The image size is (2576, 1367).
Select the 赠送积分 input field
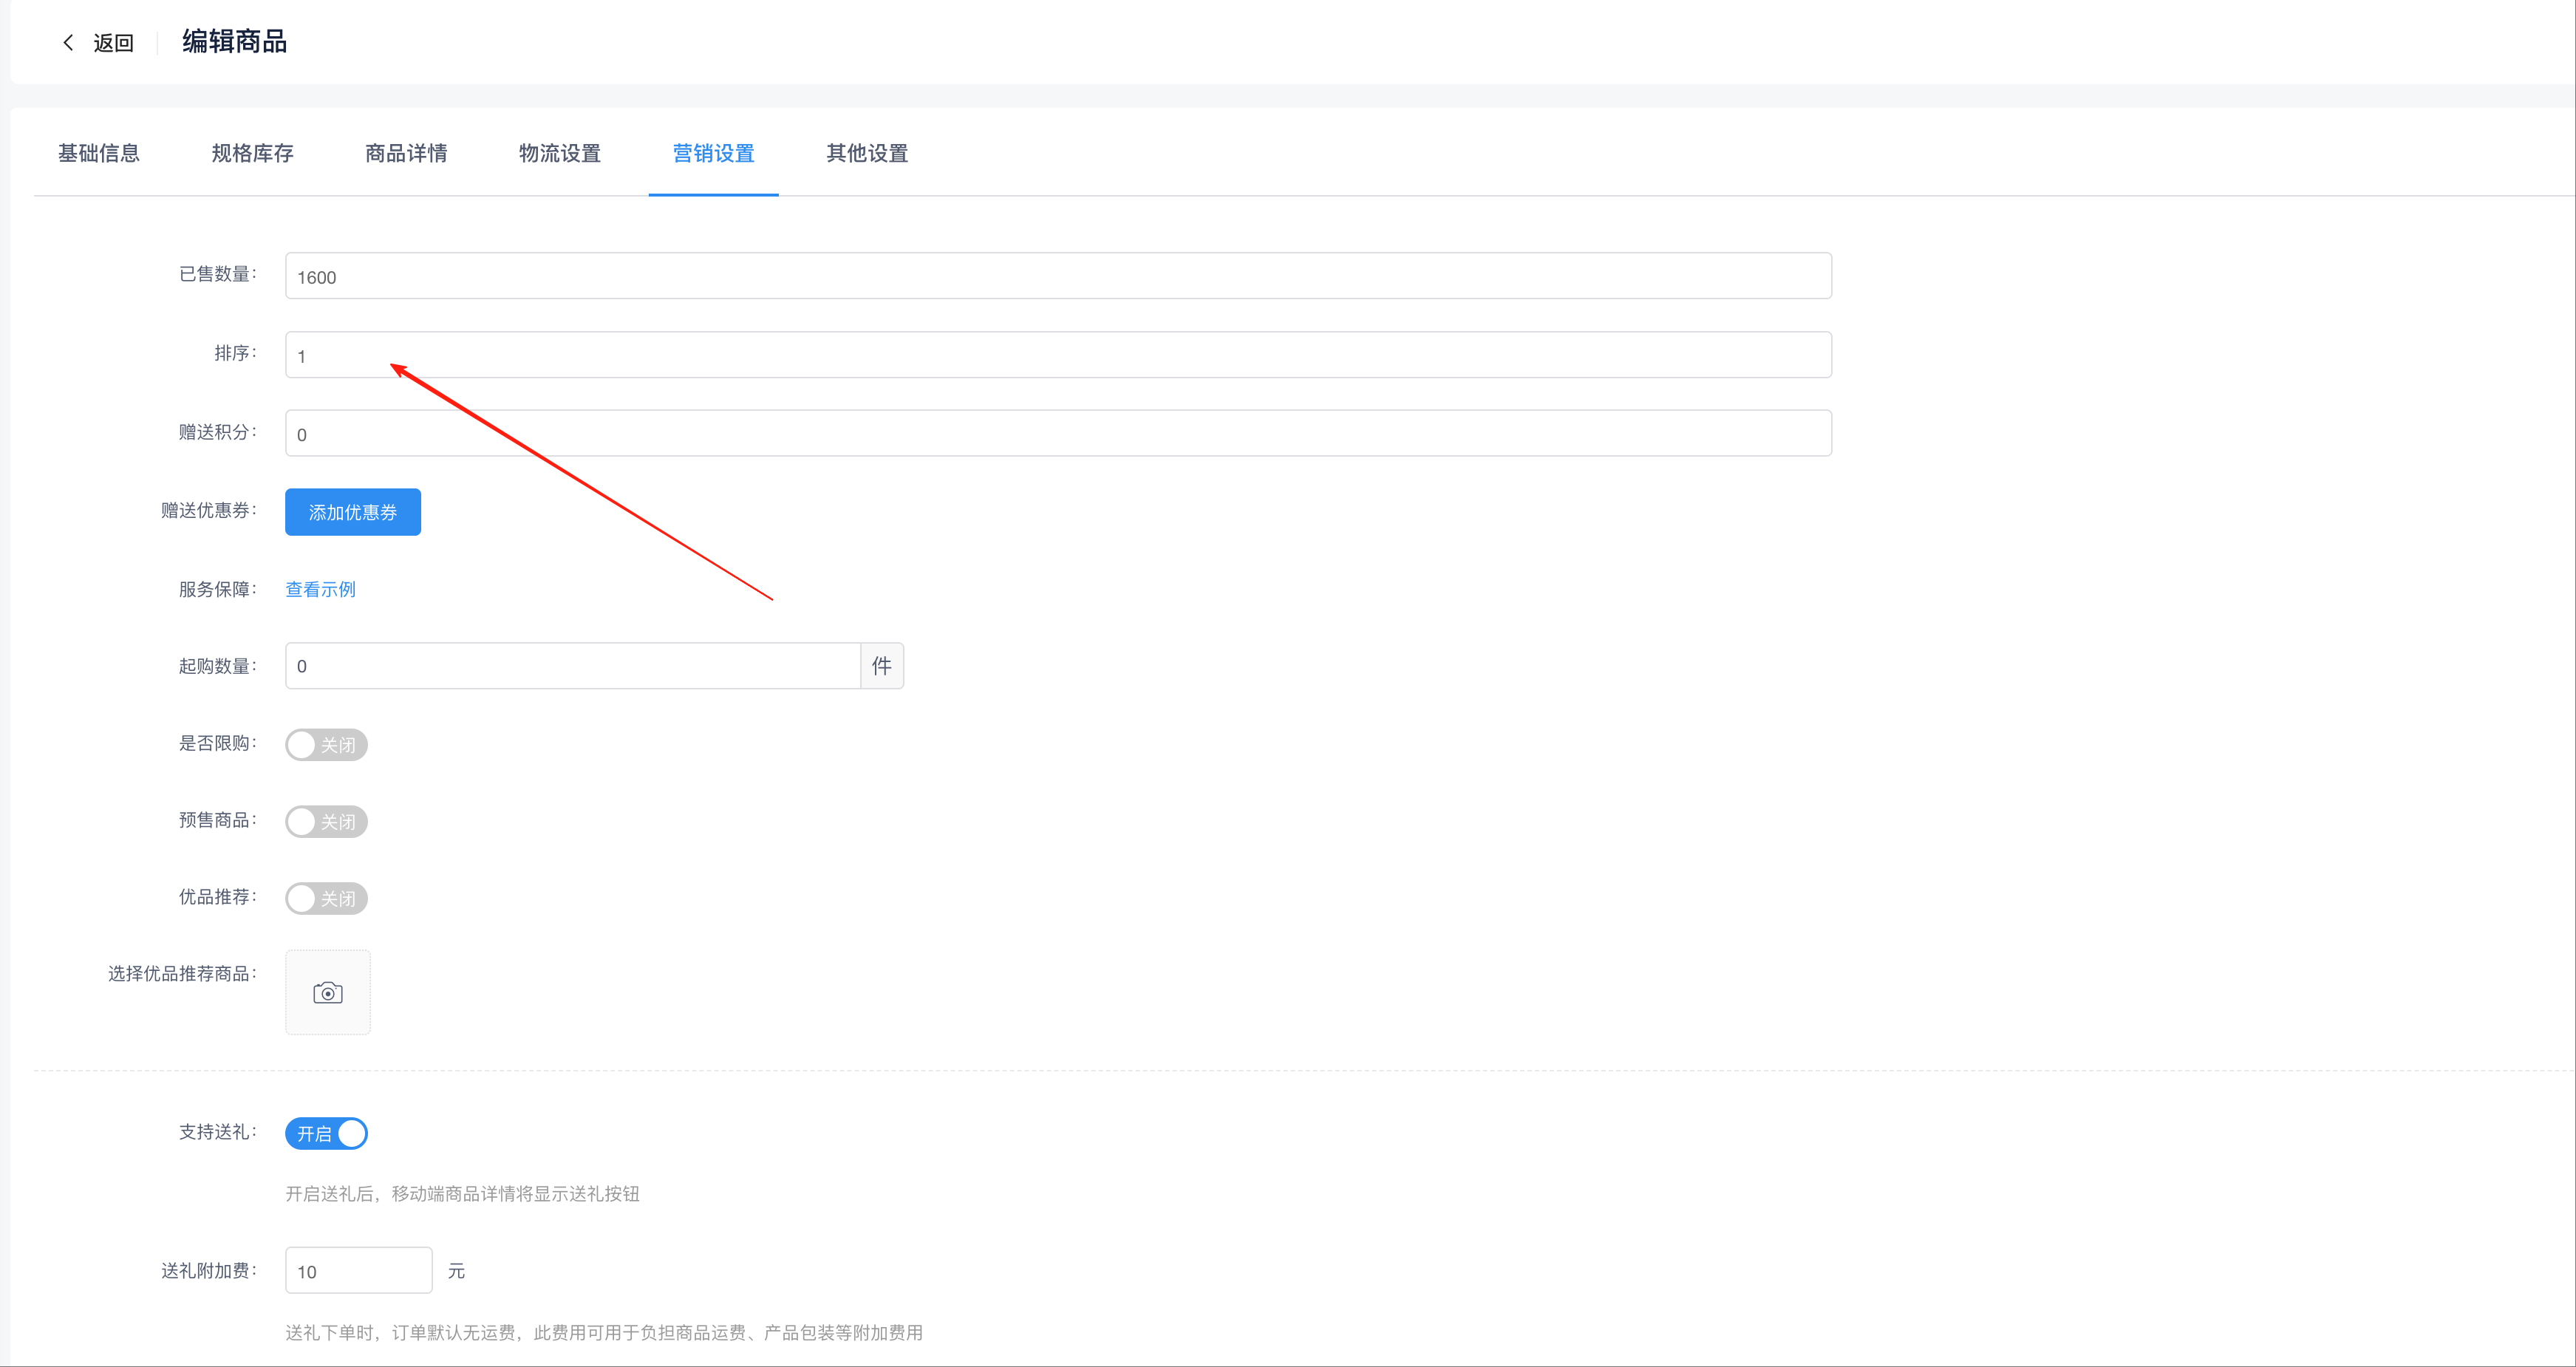1057,433
